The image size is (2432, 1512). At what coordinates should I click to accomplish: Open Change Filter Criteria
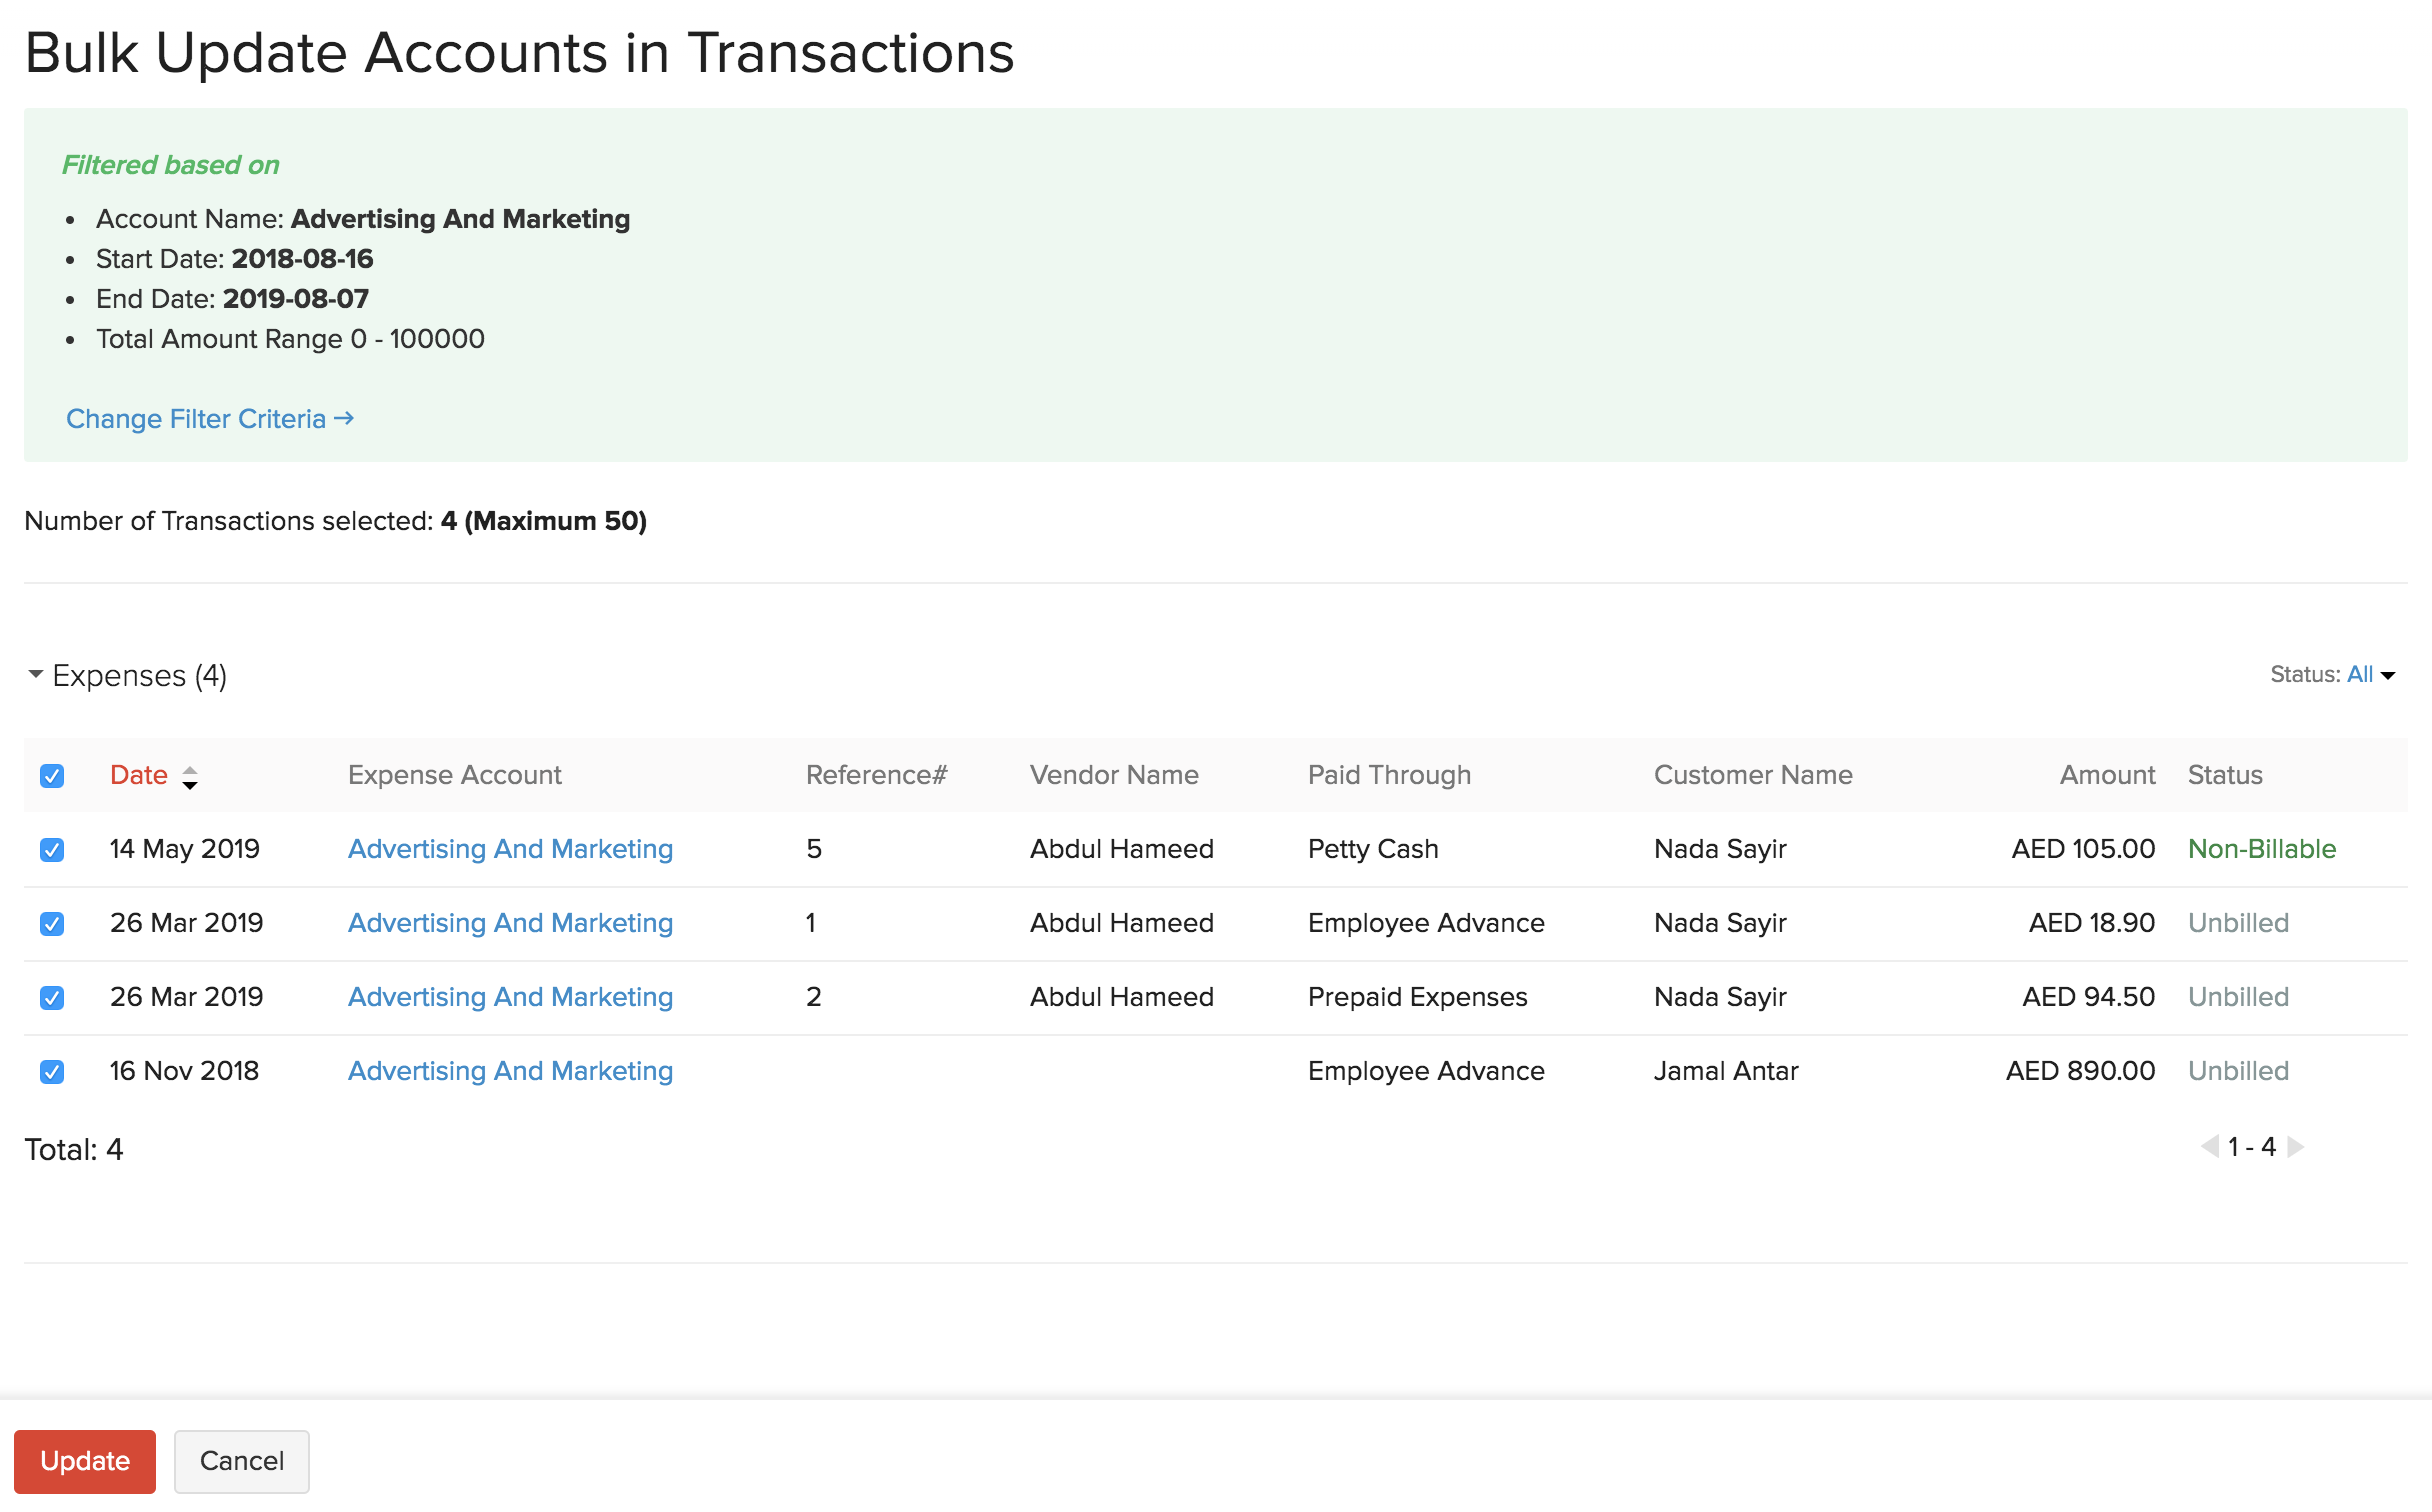click(195, 419)
